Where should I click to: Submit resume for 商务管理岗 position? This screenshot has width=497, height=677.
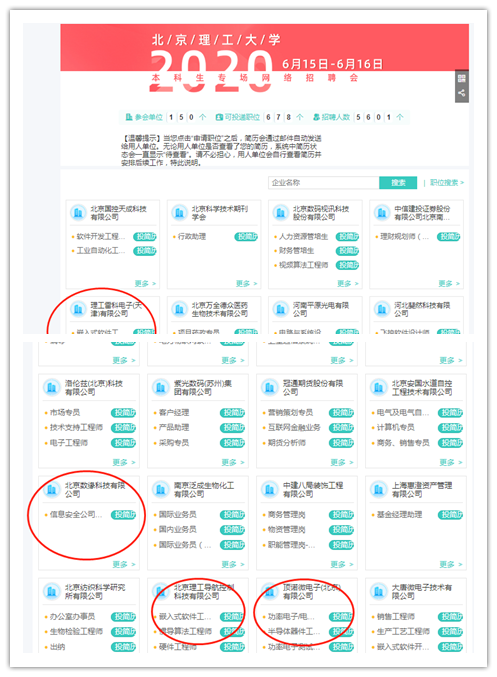pos(342,515)
